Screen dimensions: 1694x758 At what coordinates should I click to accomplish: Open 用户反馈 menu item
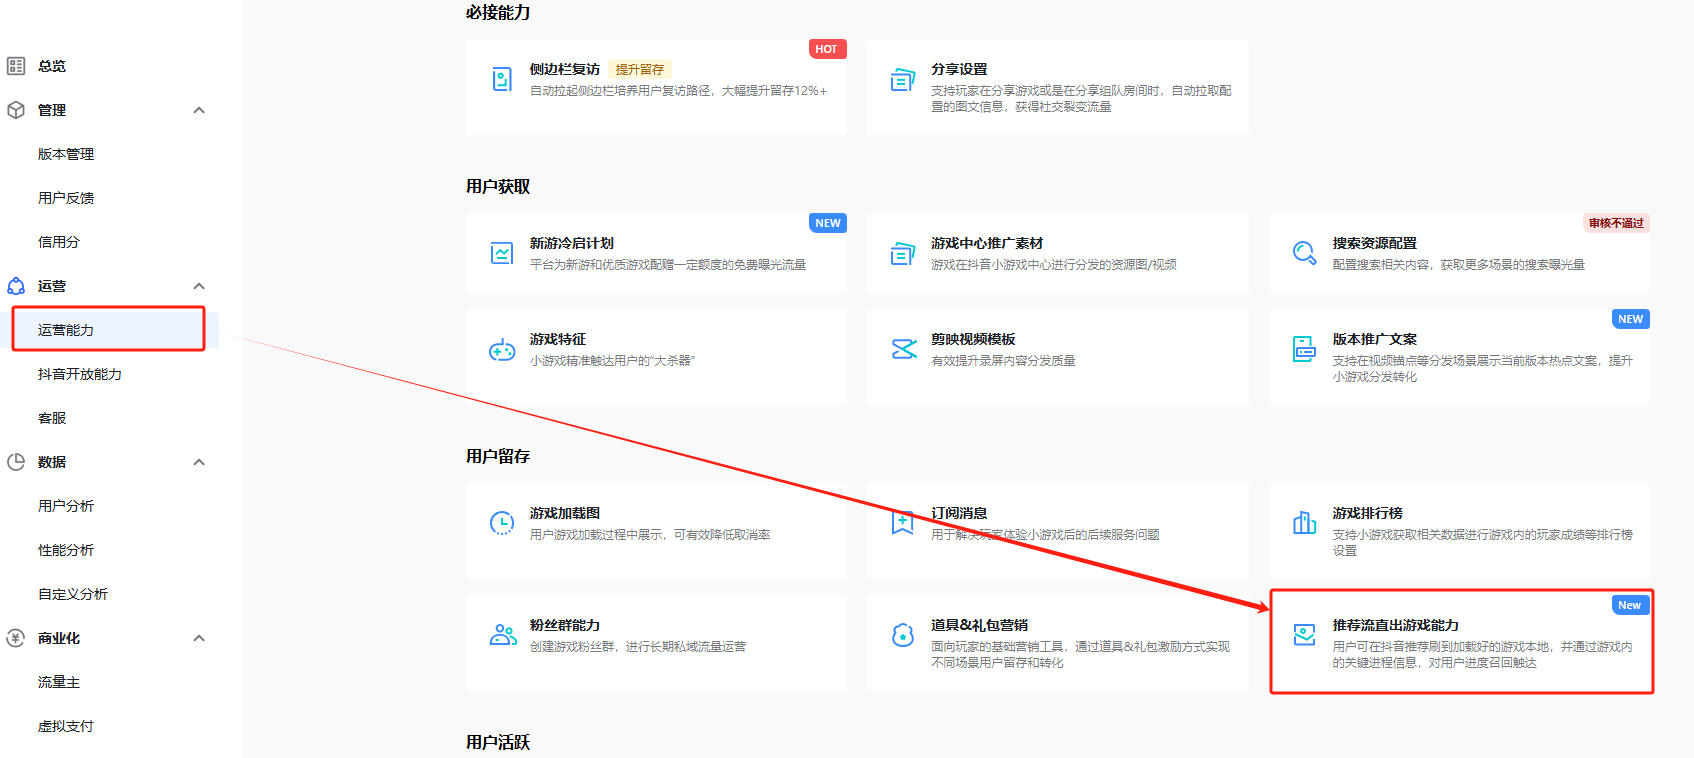tap(66, 198)
